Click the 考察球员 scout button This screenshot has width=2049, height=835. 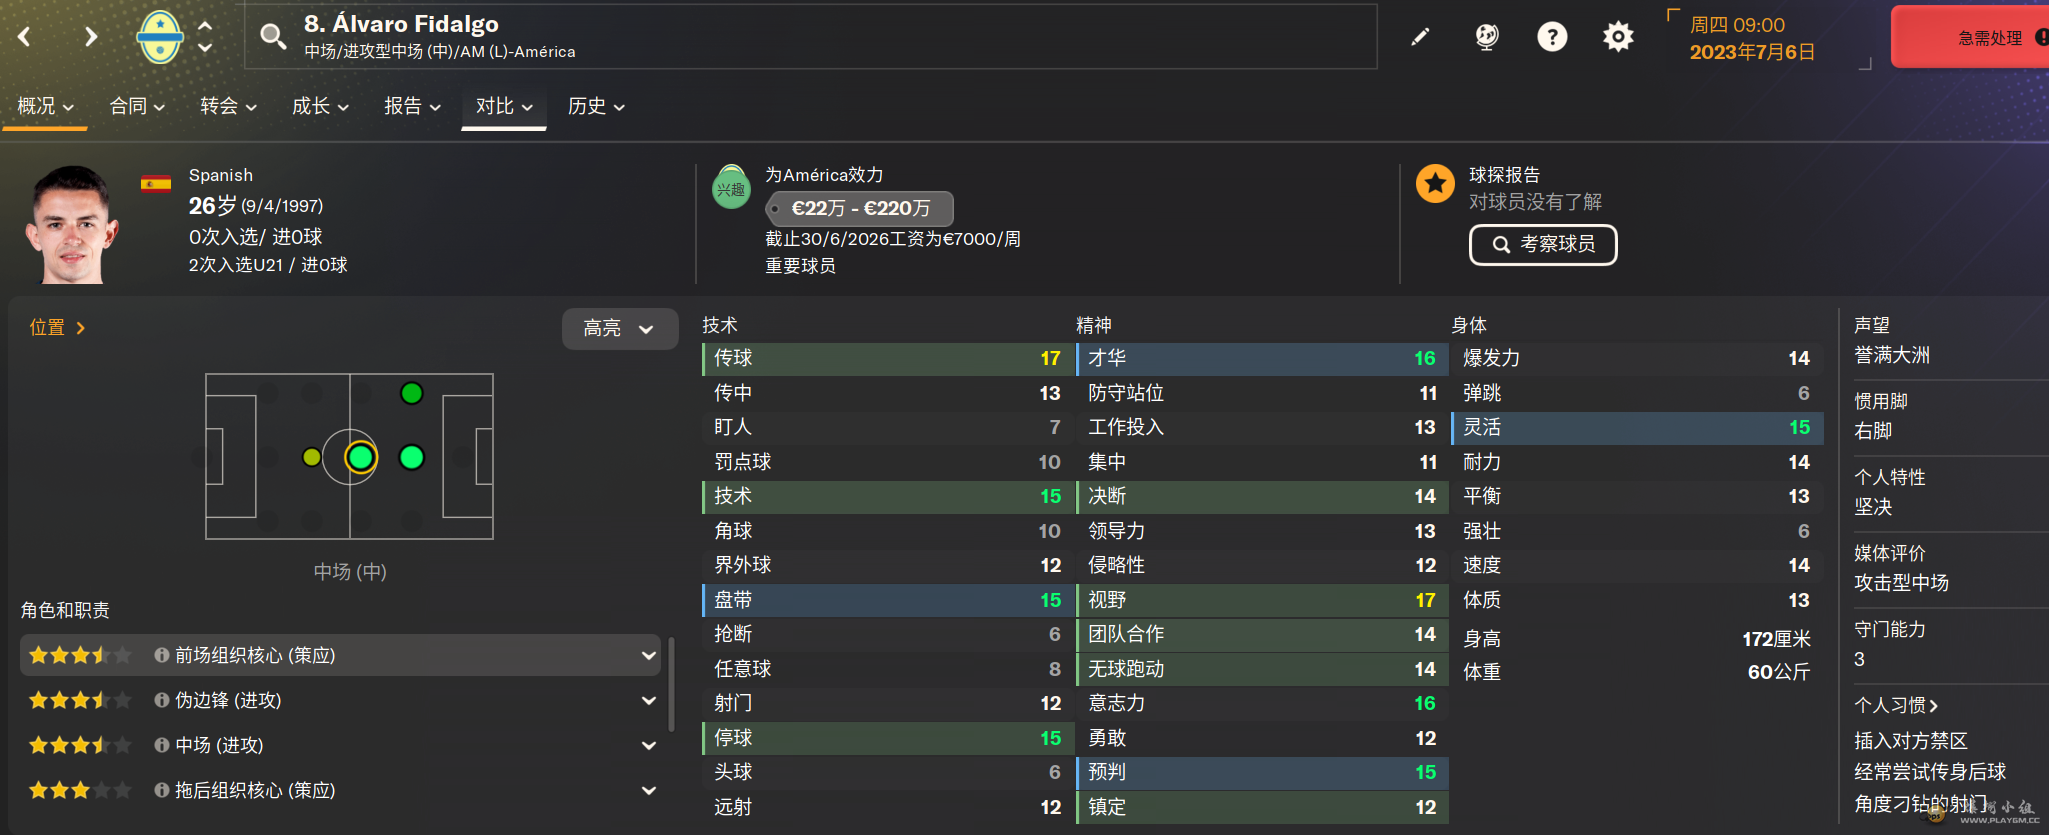click(1542, 245)
